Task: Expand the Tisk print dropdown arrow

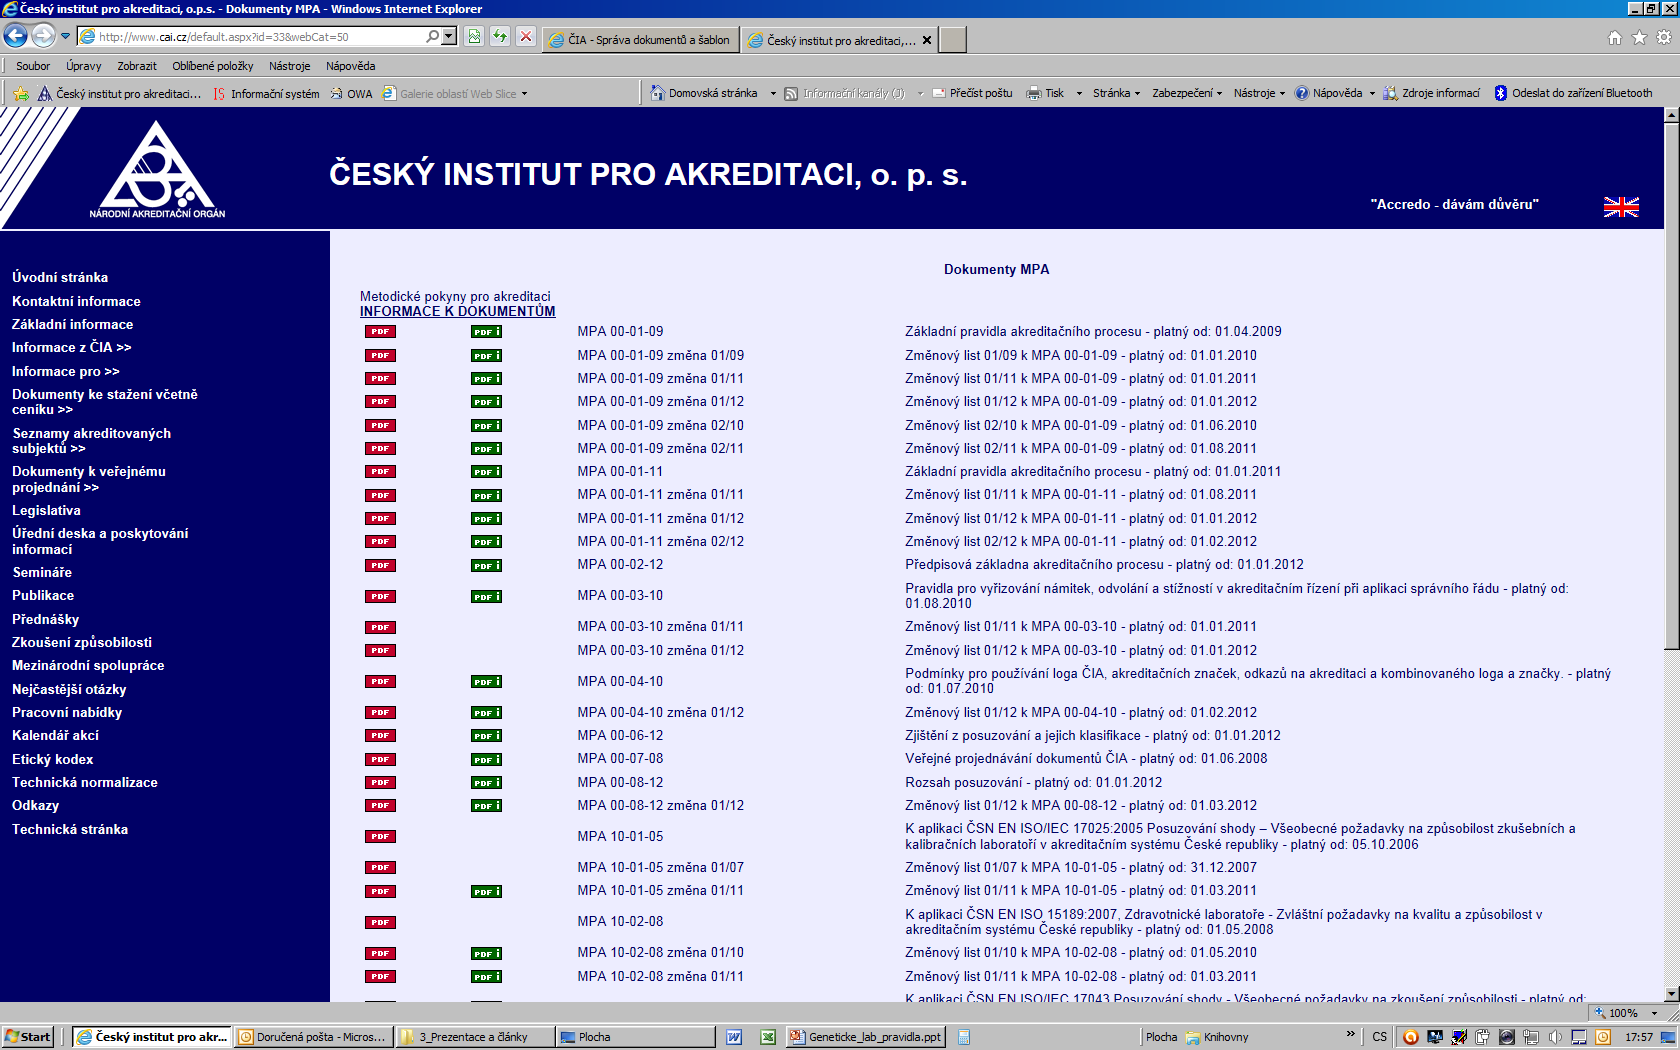Action: [x=1079, y=93]
